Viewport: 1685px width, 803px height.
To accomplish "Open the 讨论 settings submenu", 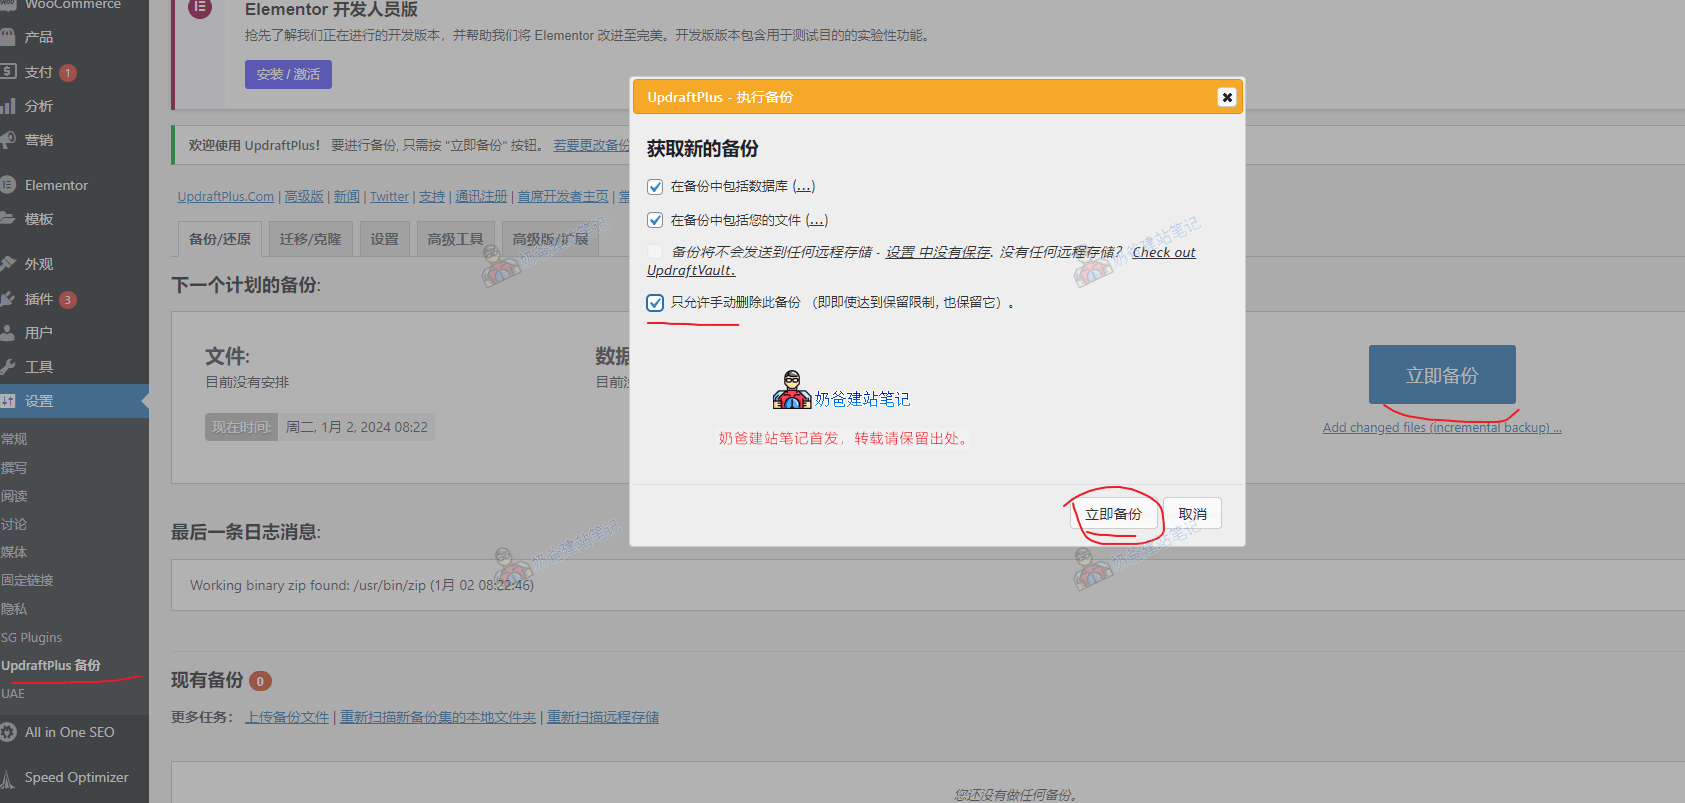I will pos(14,524).
